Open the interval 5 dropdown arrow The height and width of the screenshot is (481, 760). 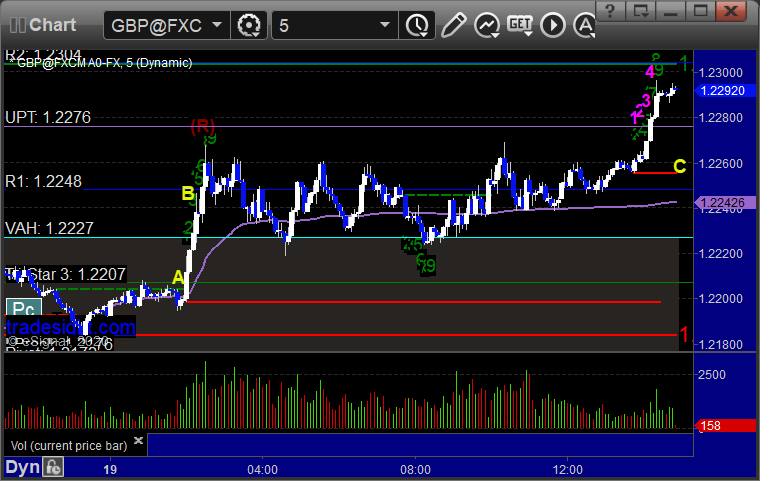click(x=385, y=24)
